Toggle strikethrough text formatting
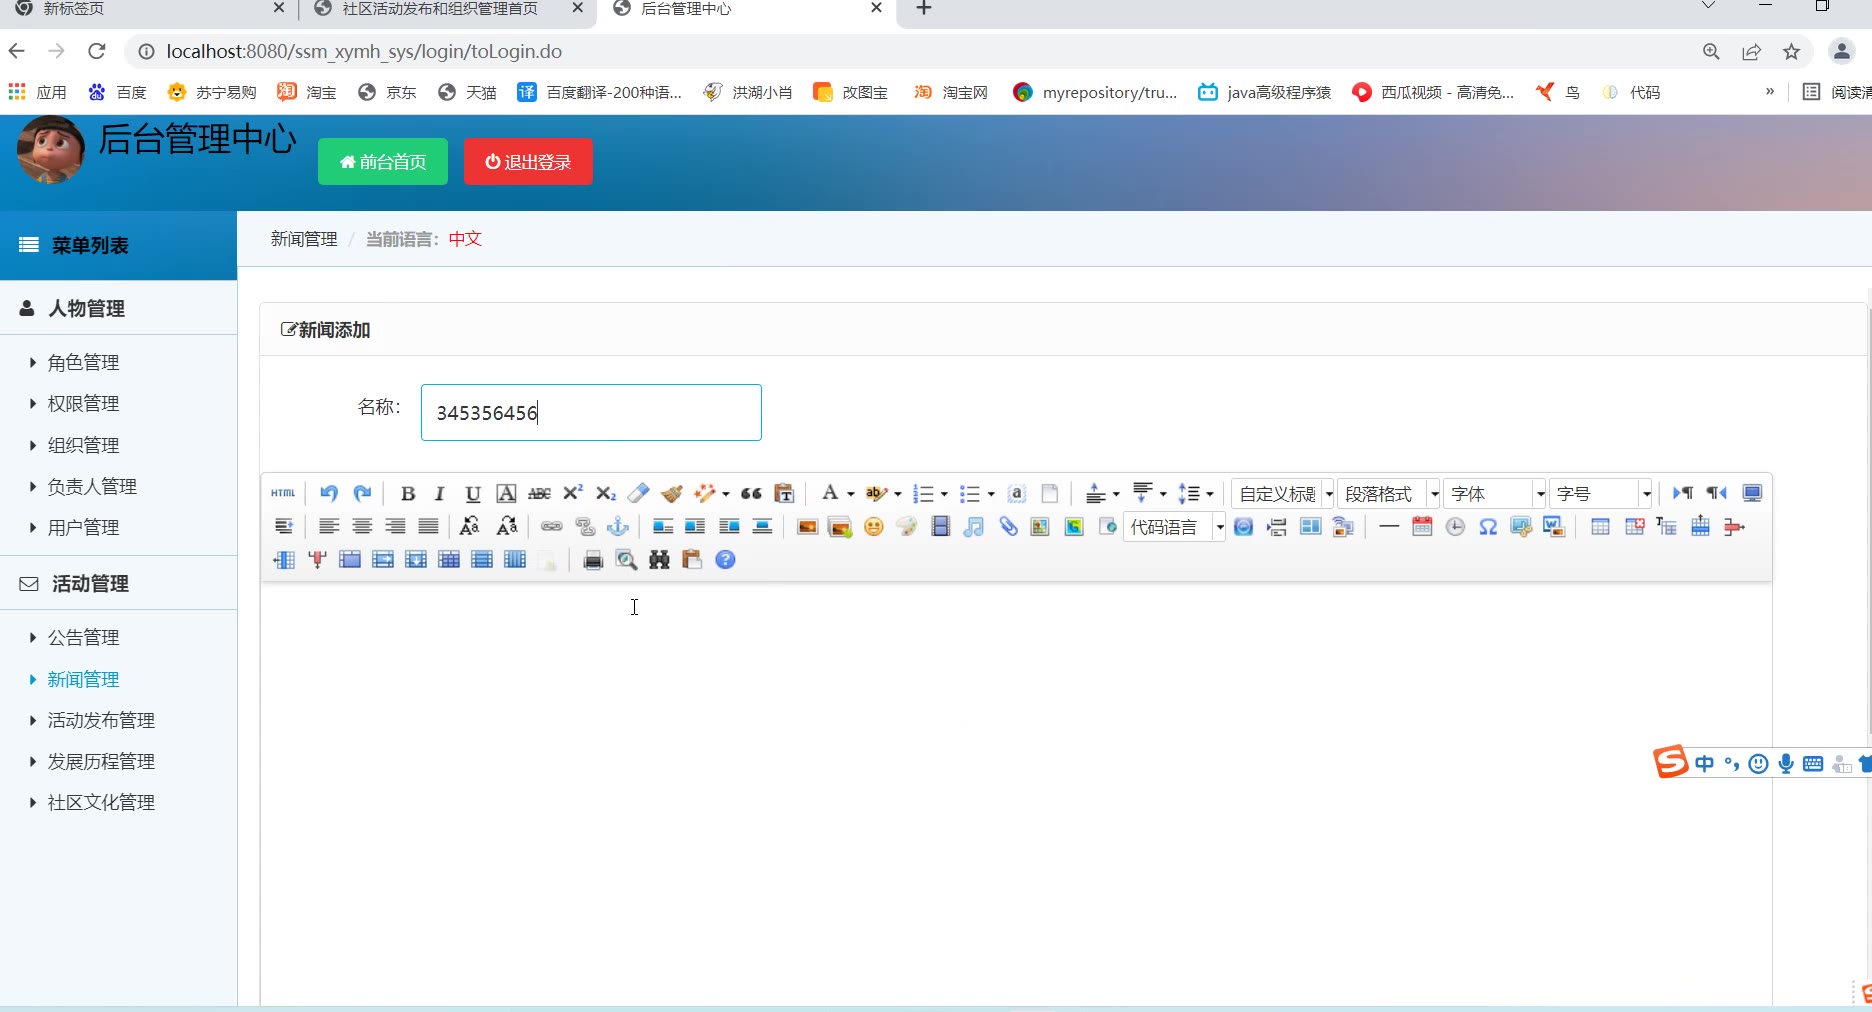 point(539,493)
